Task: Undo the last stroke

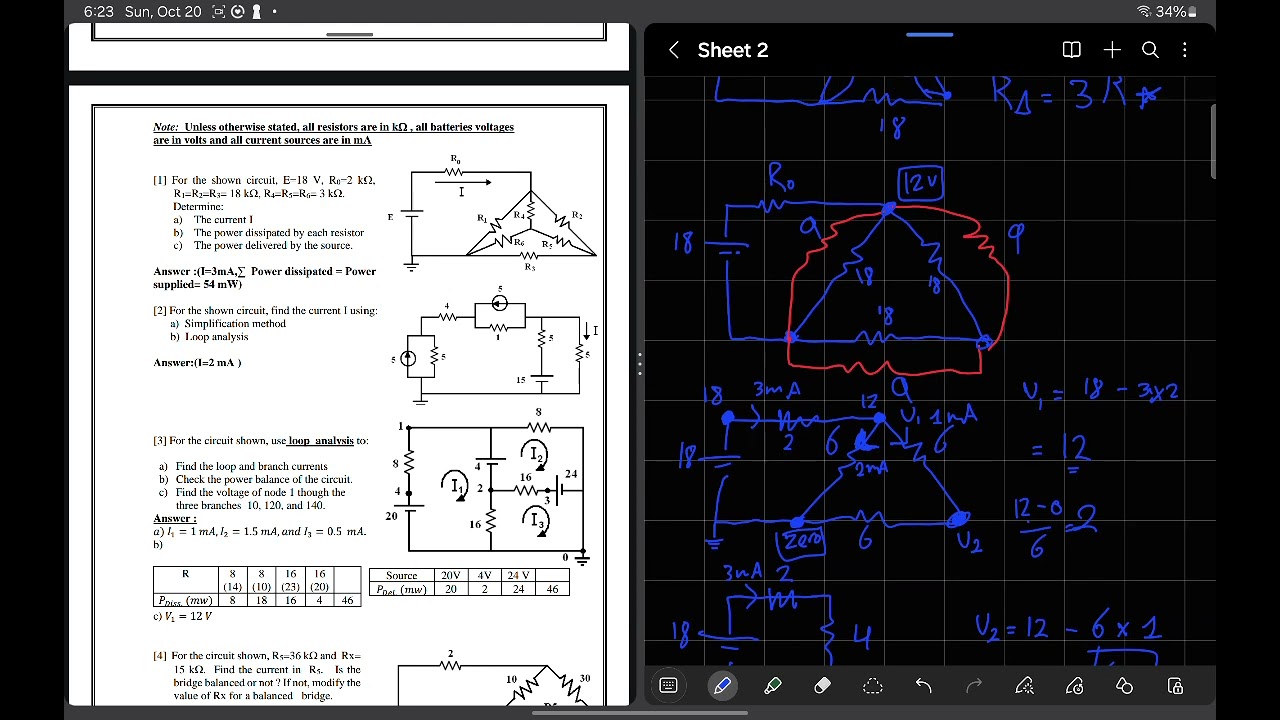Action: (923, 685)
